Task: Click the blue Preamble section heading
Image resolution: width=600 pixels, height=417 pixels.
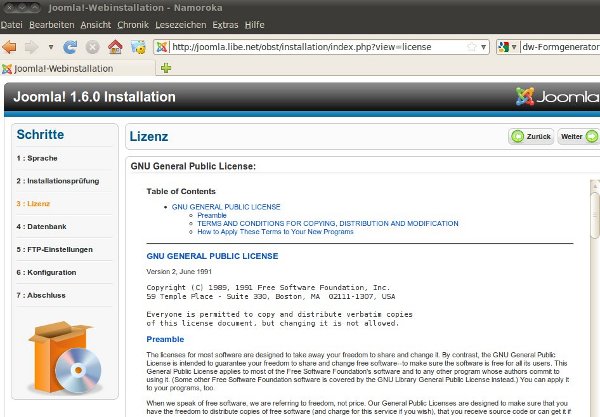Action: (x=165, y=339)
